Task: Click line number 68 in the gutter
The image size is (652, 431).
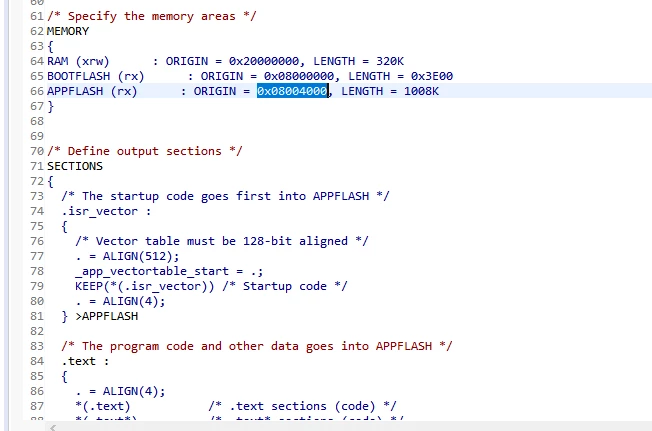Action: coord(37,121)
